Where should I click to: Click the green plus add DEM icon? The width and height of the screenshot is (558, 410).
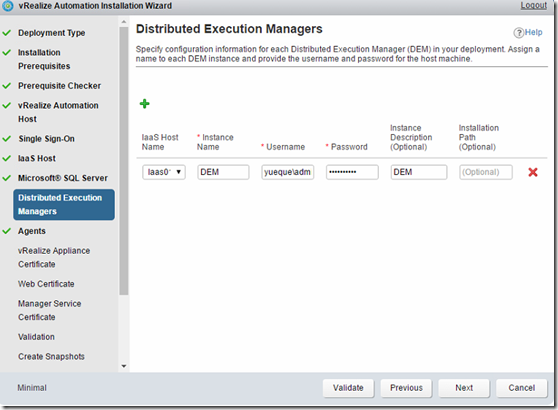coord(144,104)
